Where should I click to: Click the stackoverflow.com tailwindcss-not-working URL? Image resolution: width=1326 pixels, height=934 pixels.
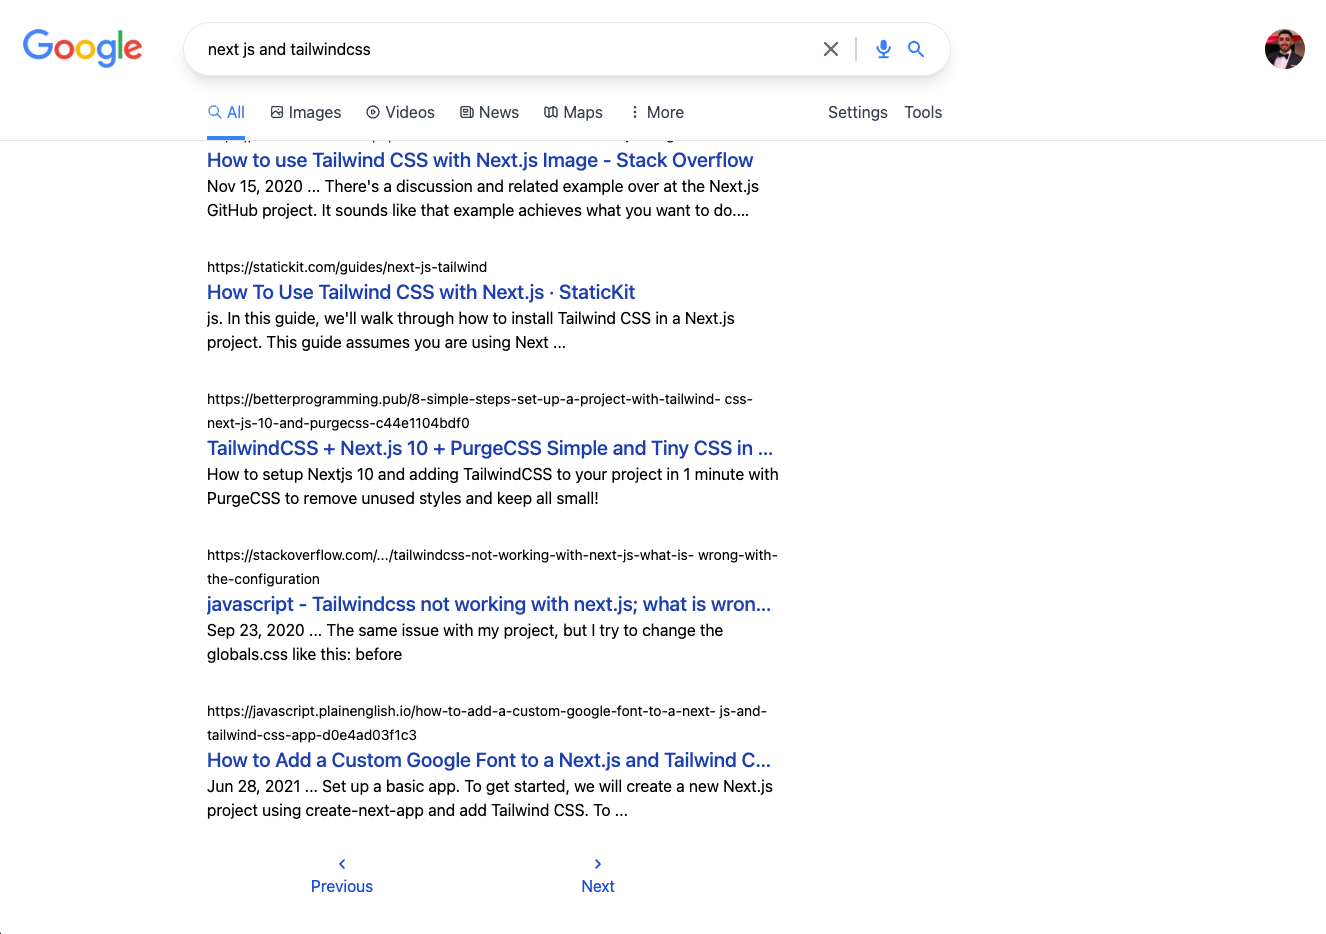click(492, 567)
